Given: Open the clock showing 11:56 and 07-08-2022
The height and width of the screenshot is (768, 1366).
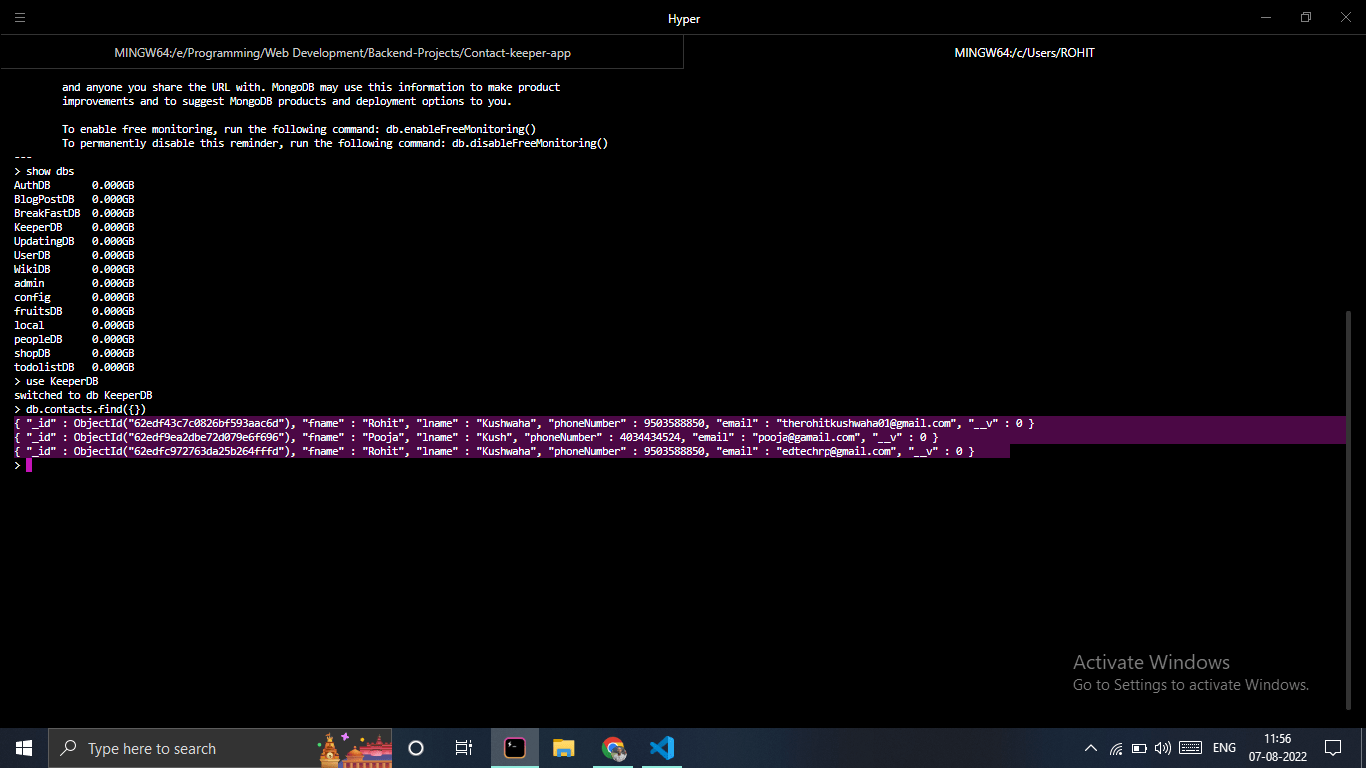Looking at the screenshot, I should (1277, 748).
